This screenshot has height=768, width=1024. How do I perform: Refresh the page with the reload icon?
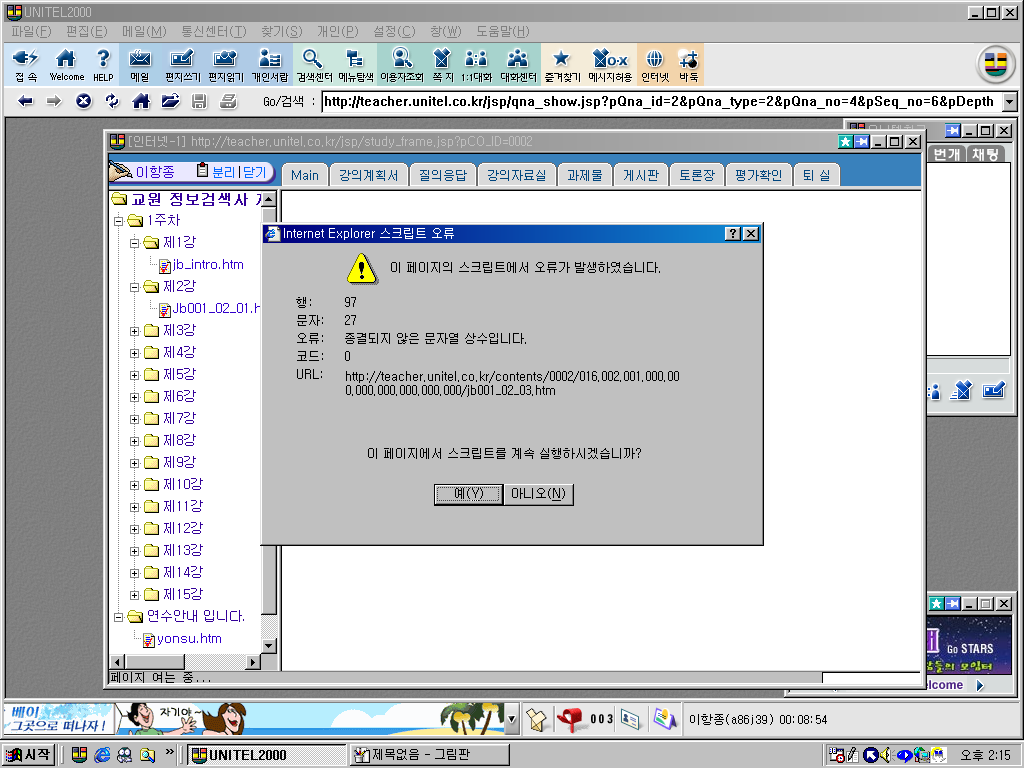(x=112, y=101)
